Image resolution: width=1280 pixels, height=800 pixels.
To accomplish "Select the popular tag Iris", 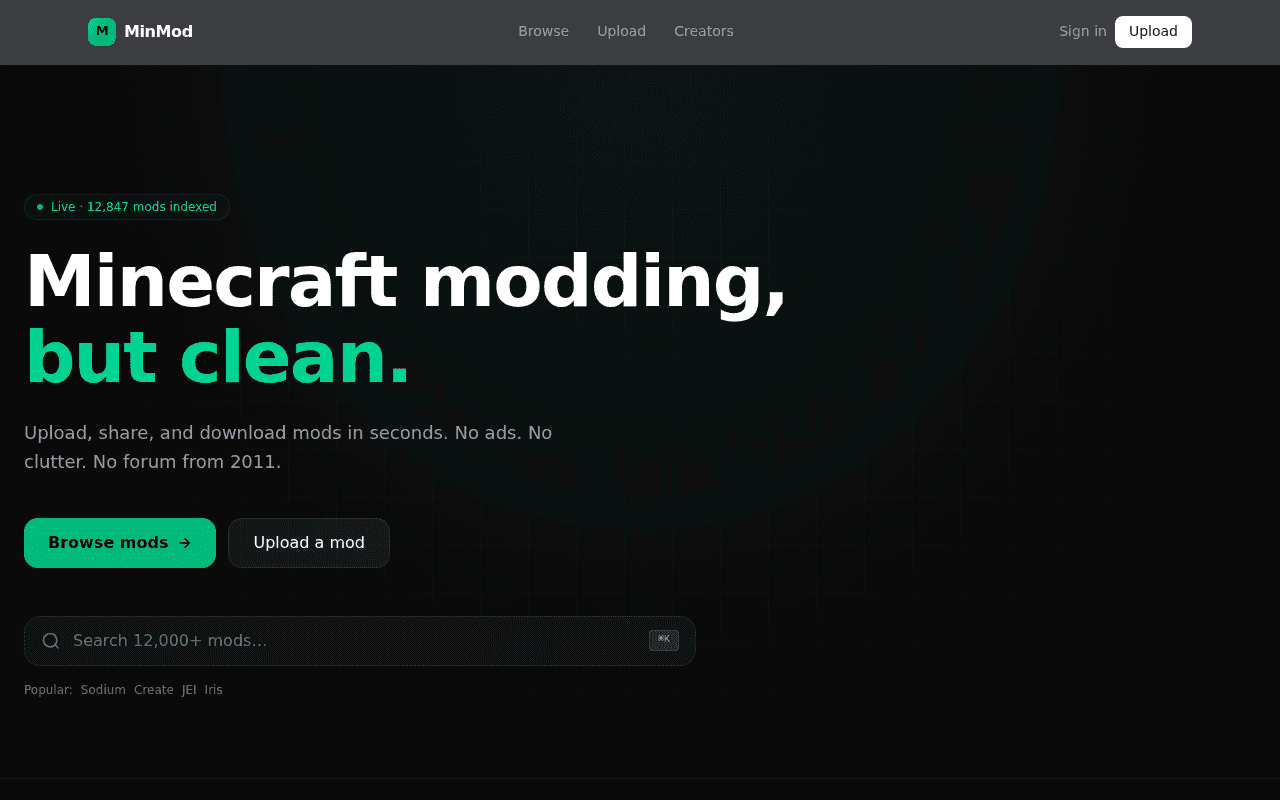I will click(214, 690).
